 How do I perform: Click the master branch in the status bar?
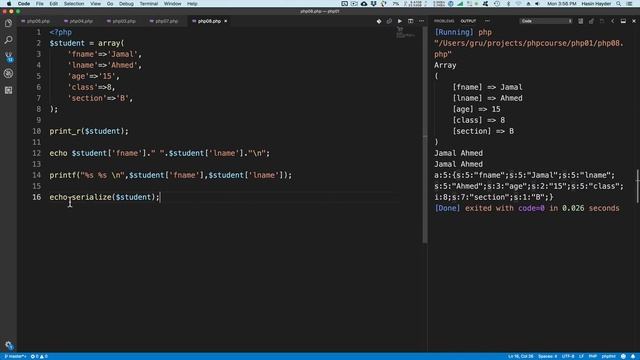coord(15,356)
